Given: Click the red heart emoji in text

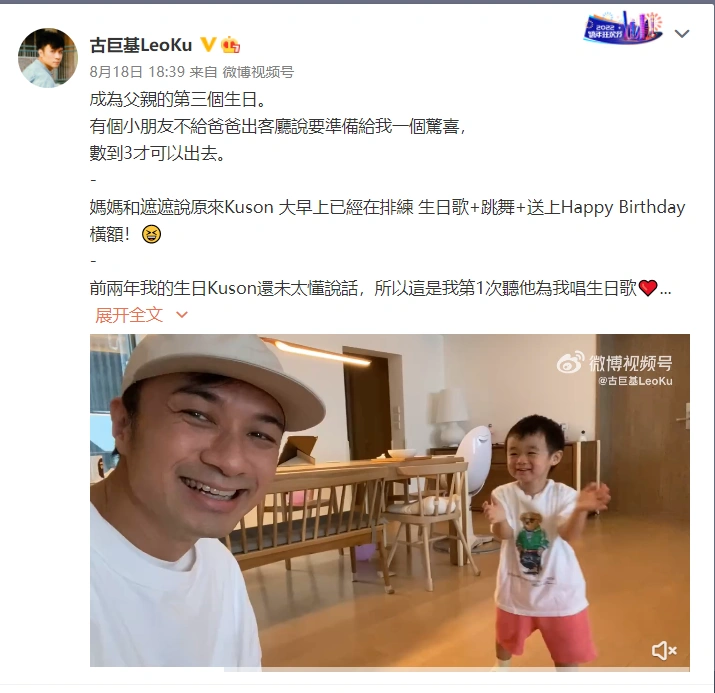Looking at the screenshot, I should [648, 288].
